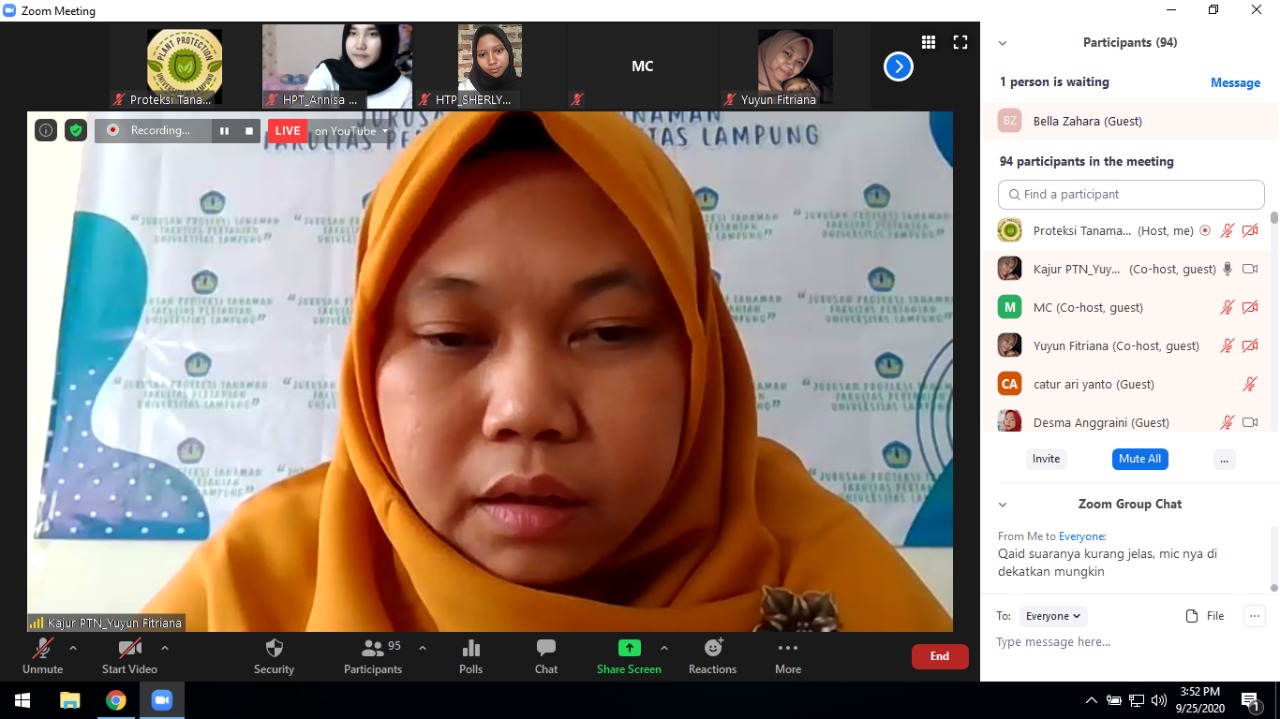This screenshot has width=1280, height=719.
Task: Expand audio options arrow next to Unmute
Action: point(73,648)
